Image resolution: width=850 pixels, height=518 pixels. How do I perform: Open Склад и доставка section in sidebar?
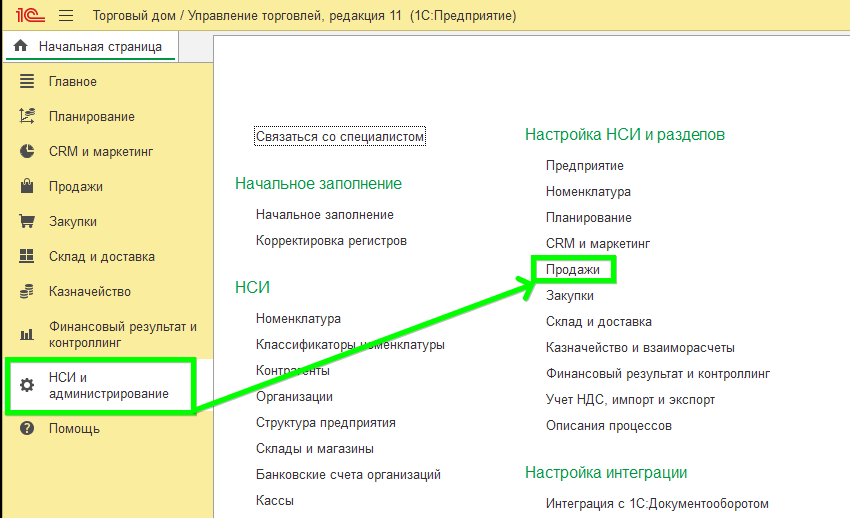coord(102,256)
